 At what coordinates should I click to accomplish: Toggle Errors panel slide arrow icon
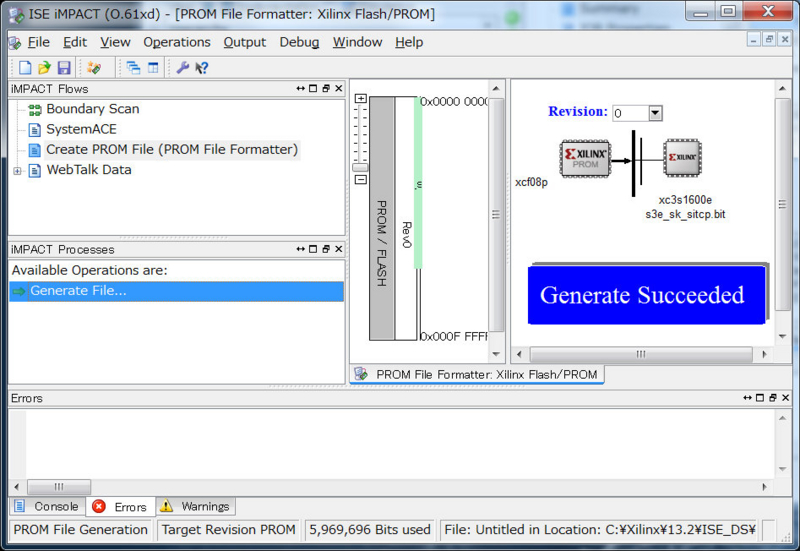747,397
